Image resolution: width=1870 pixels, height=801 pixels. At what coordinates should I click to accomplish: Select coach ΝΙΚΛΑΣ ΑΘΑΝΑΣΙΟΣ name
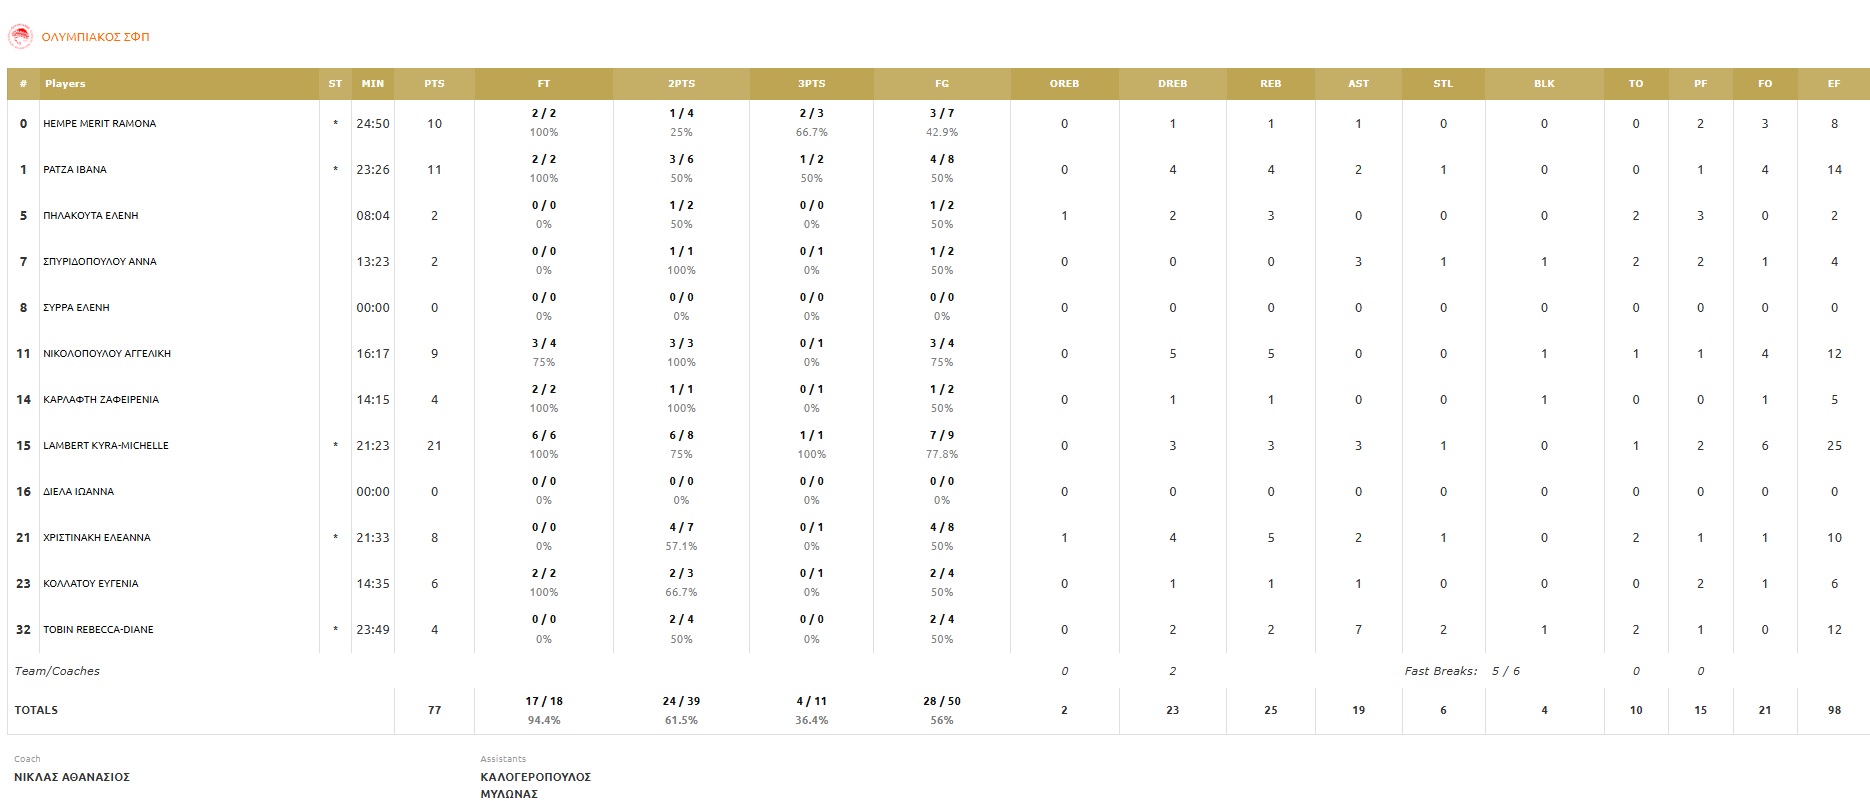pos(72,777)
